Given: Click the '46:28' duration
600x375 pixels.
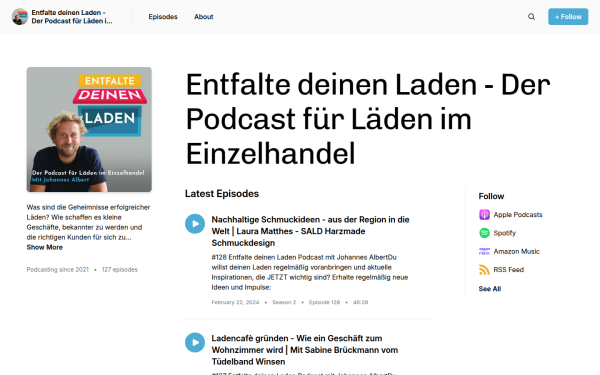Looking at the screenshot, I should coord(360,302).
